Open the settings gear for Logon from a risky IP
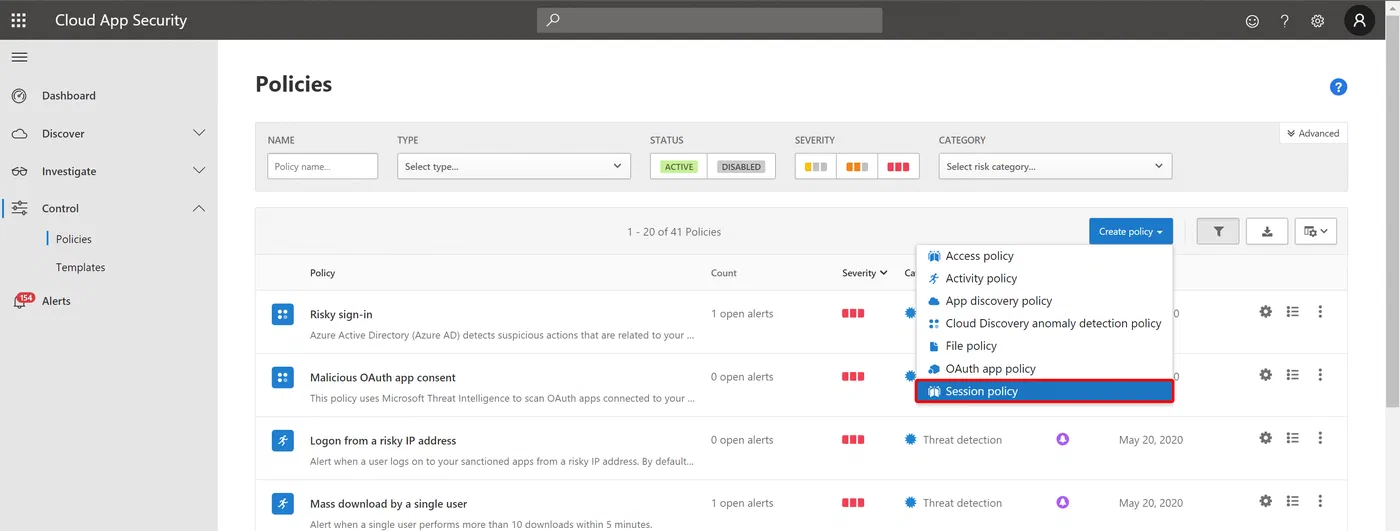 coord(1266,438)
